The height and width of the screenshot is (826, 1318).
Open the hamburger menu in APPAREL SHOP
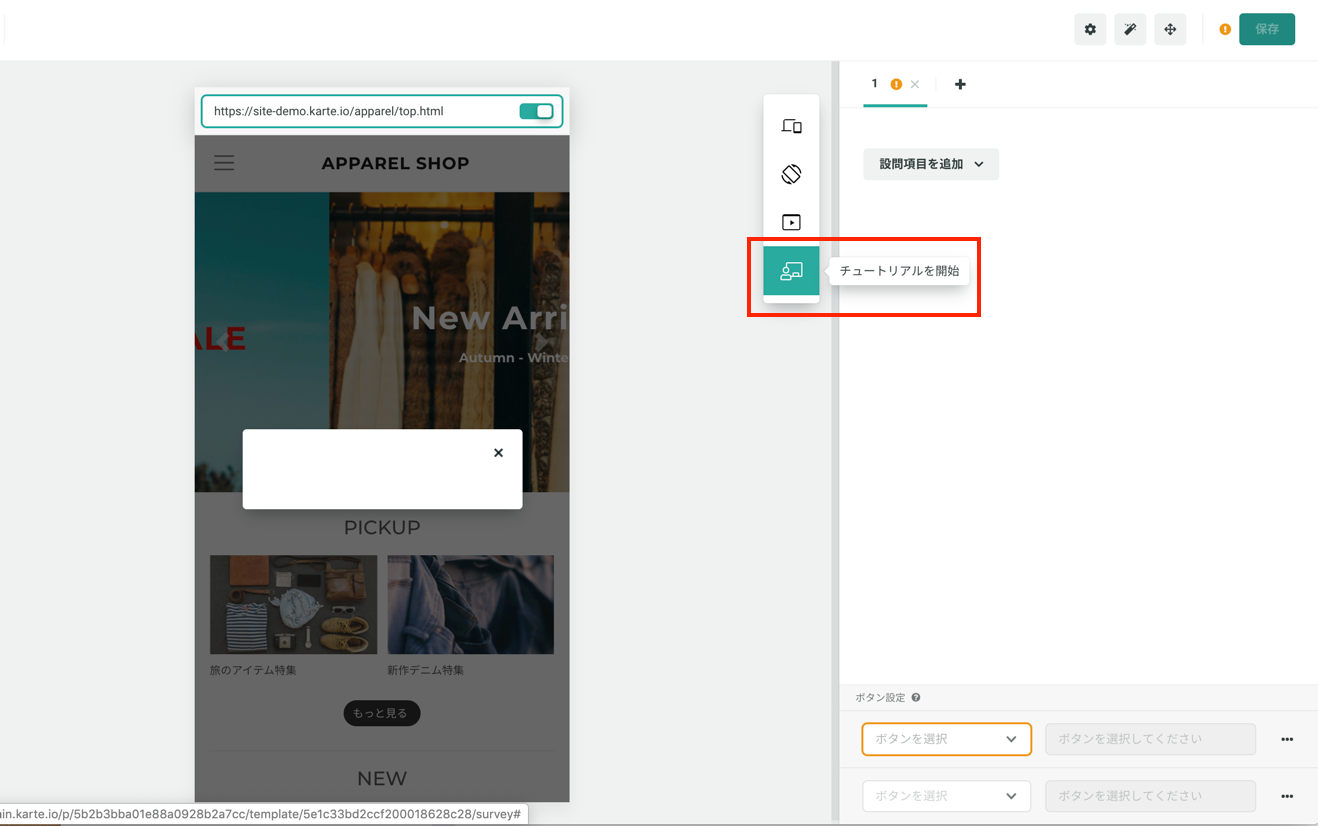(224, 163)
